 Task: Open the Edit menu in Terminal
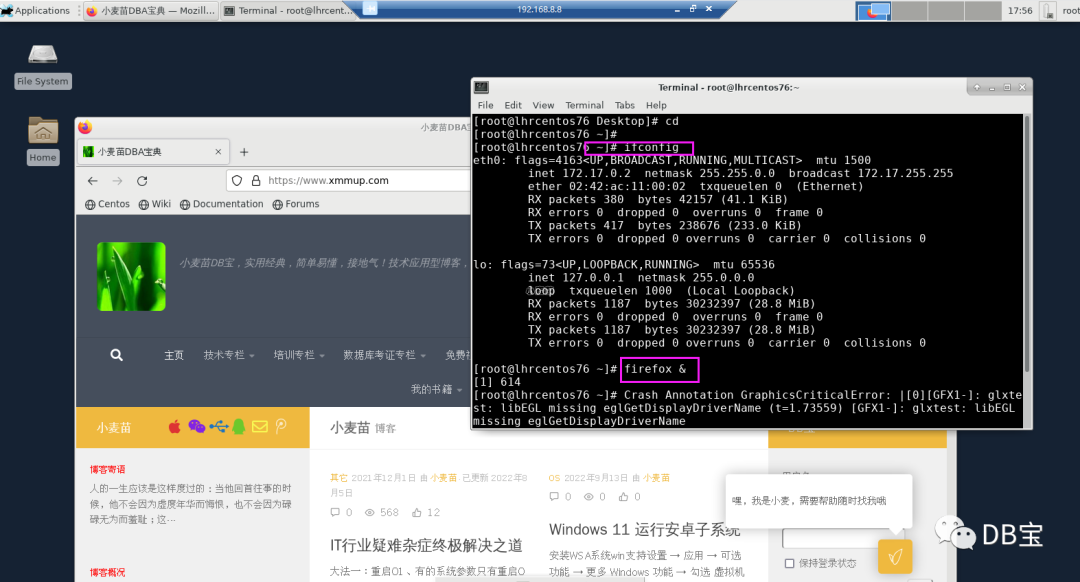(x=512, y=105)
